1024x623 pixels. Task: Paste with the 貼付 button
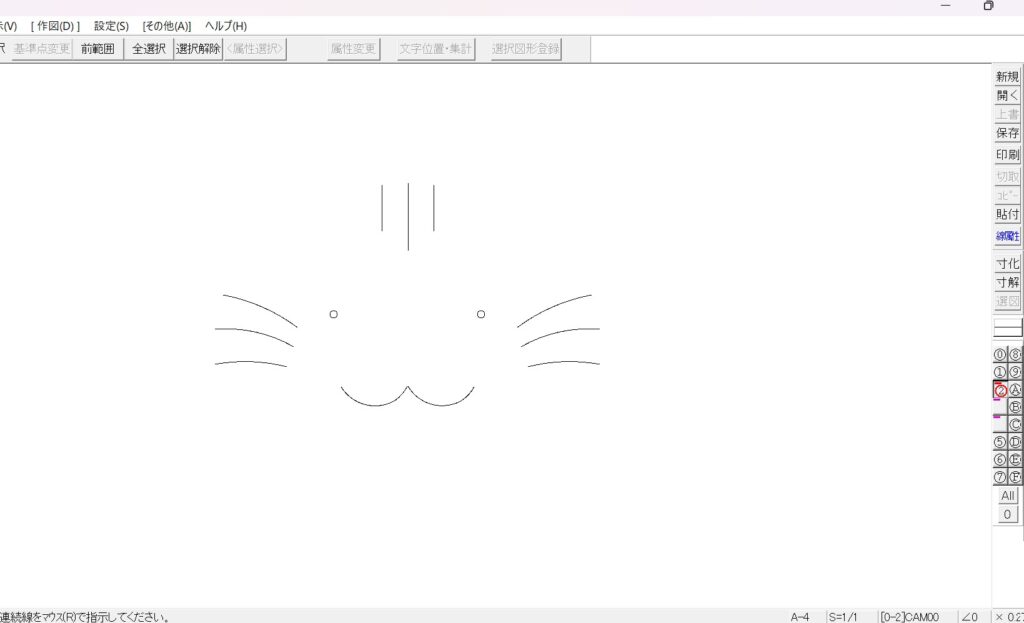click(x=1007, y=214)
